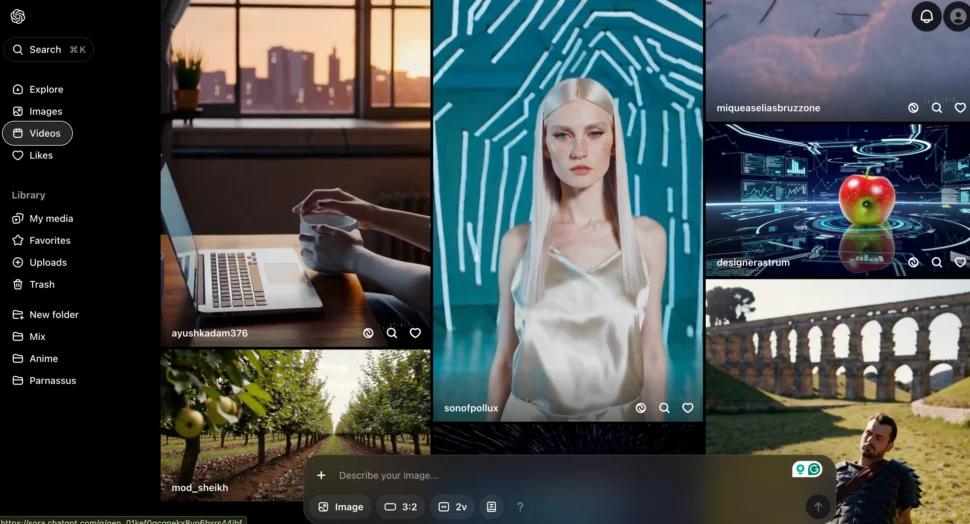
Task: Click the Search button in sidebar
Action: point(48,49)
